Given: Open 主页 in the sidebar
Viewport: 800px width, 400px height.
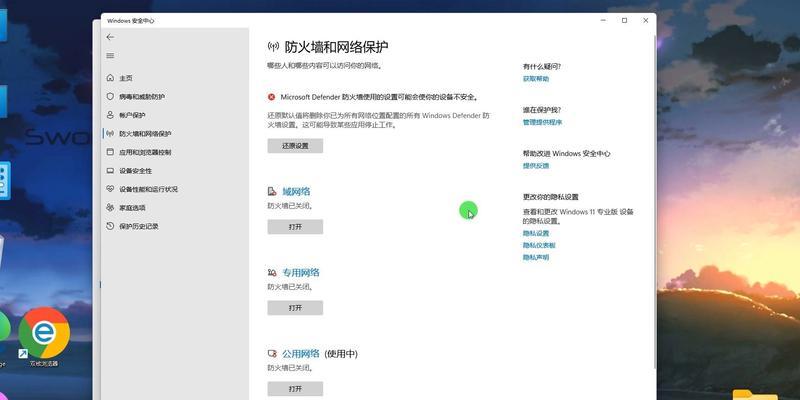Looking at the screenshot, I should tap(126, 78).
